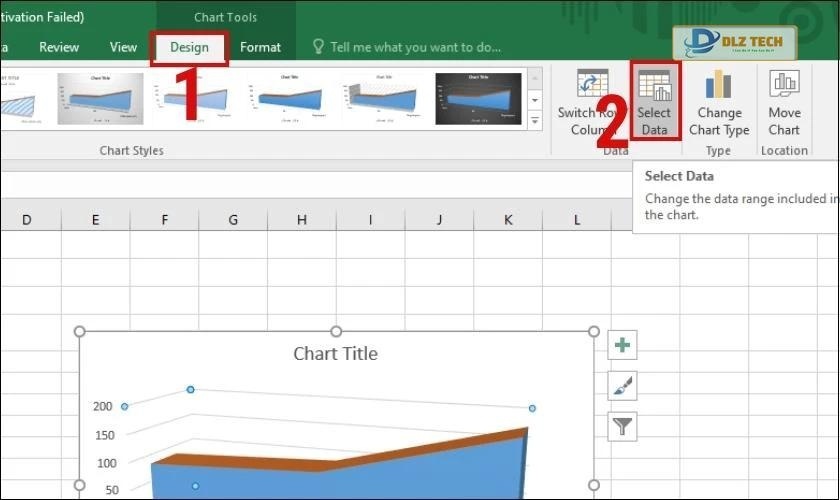Click Switch Row/Column icon
The height and width of the screenshot is (500, 840).
tap(592, 101)
